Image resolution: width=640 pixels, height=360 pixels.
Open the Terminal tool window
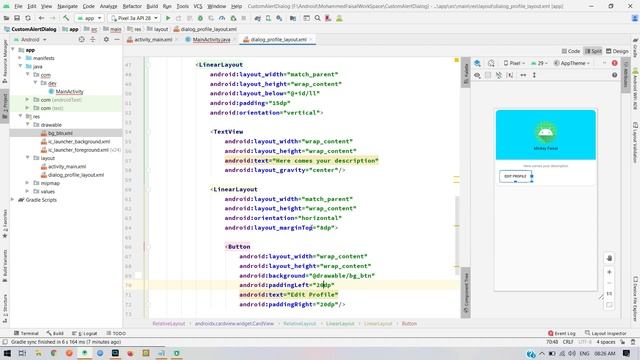[26, 333]
